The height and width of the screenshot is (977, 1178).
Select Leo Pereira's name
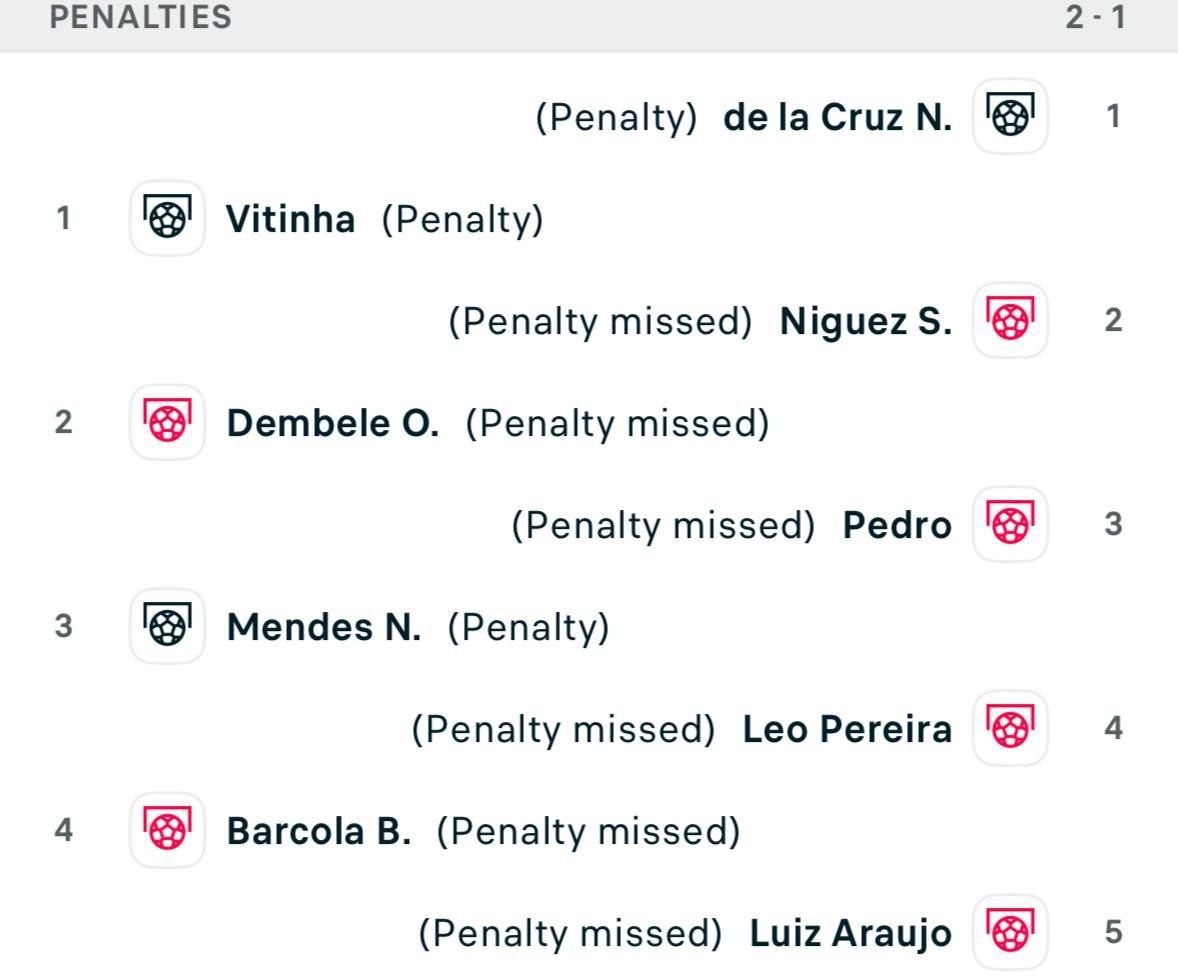[x=847, y=729]
